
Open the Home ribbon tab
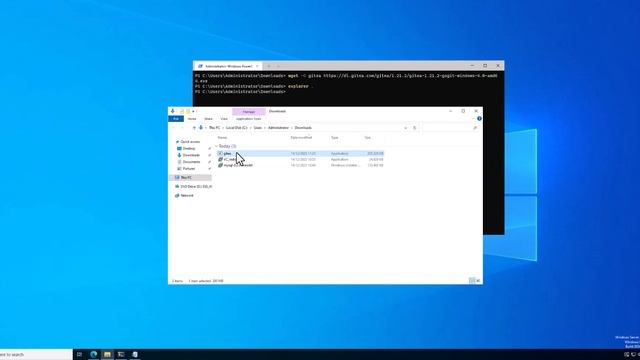tap(192, 119)
